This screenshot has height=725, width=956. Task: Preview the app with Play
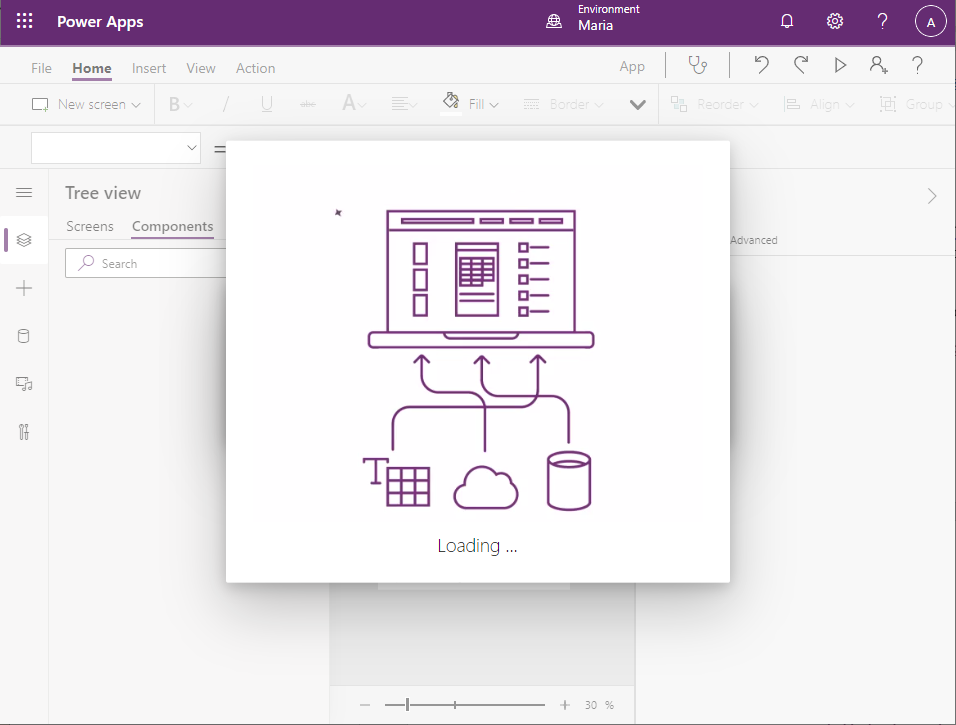(840, 65)
